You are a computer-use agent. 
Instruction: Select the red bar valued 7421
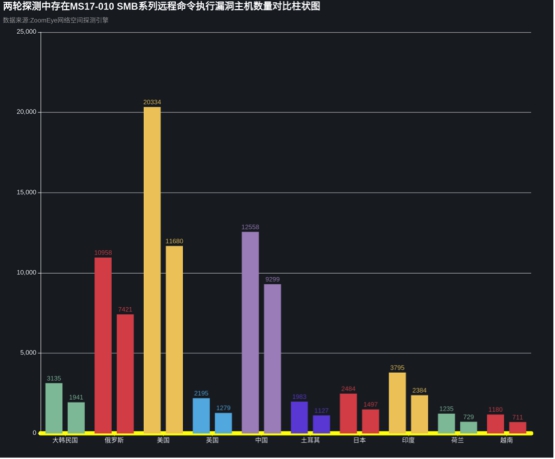click(x=125, y=373)
